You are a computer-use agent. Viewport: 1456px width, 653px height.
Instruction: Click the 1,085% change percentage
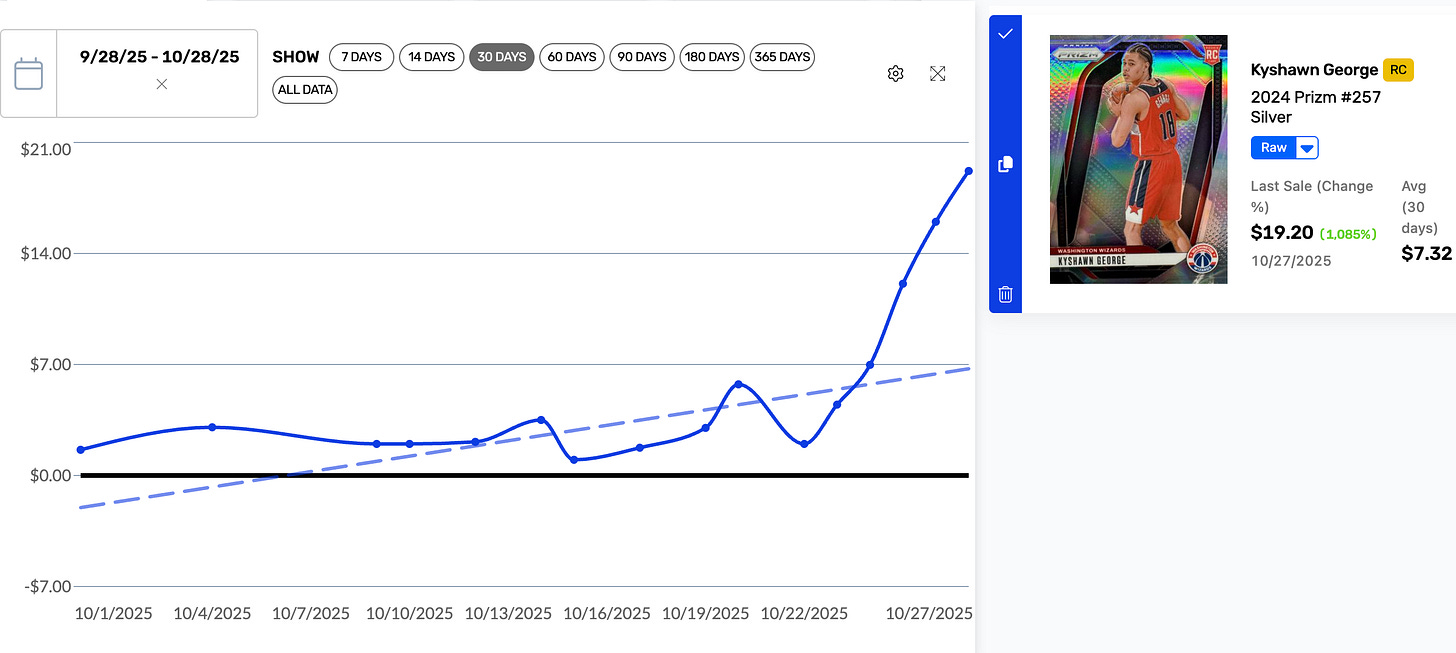click(1348, 234)
